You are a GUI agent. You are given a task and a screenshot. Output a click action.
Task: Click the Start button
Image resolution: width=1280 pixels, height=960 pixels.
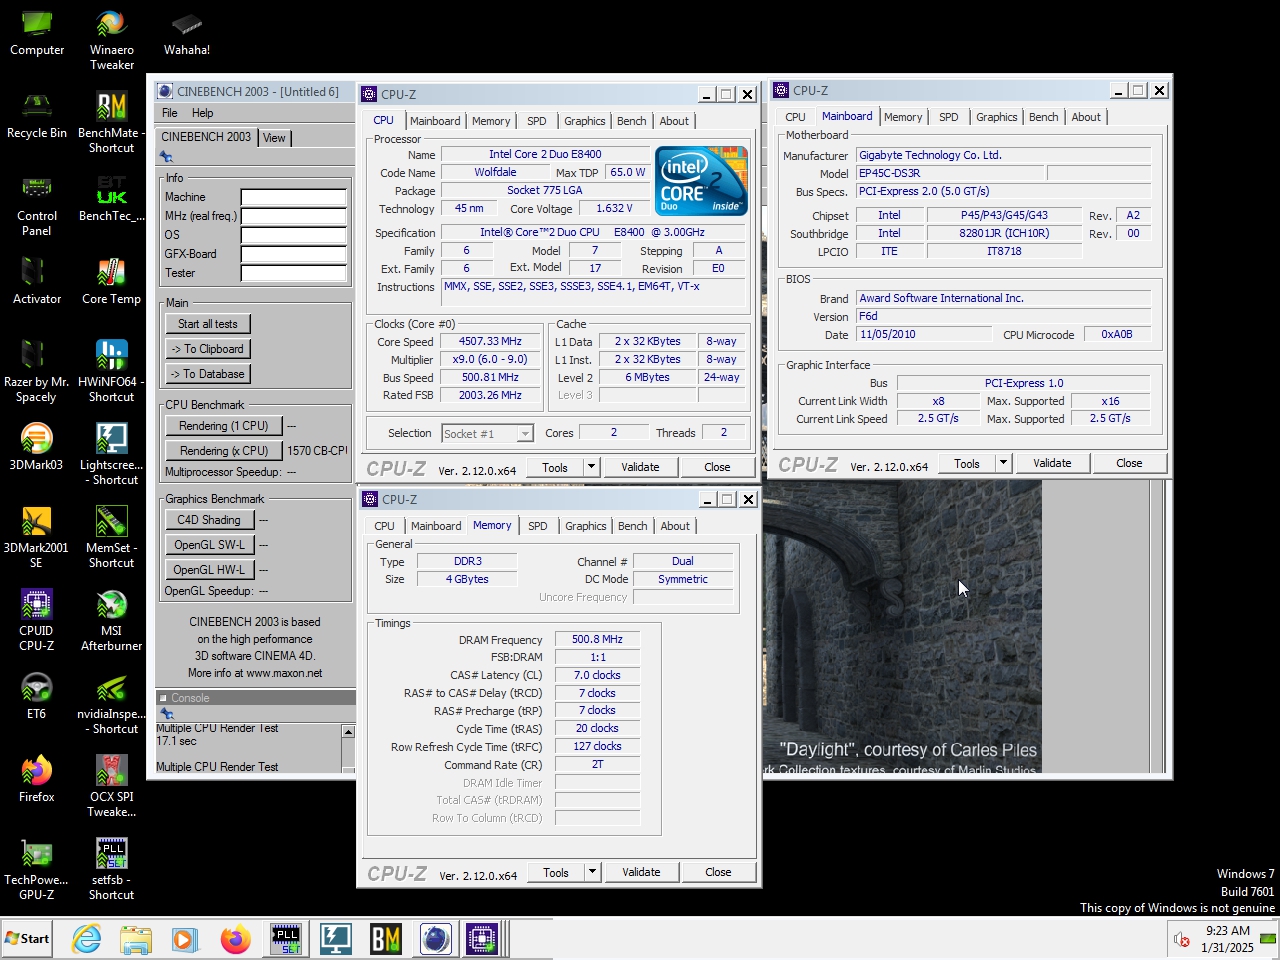pos(27,939)
